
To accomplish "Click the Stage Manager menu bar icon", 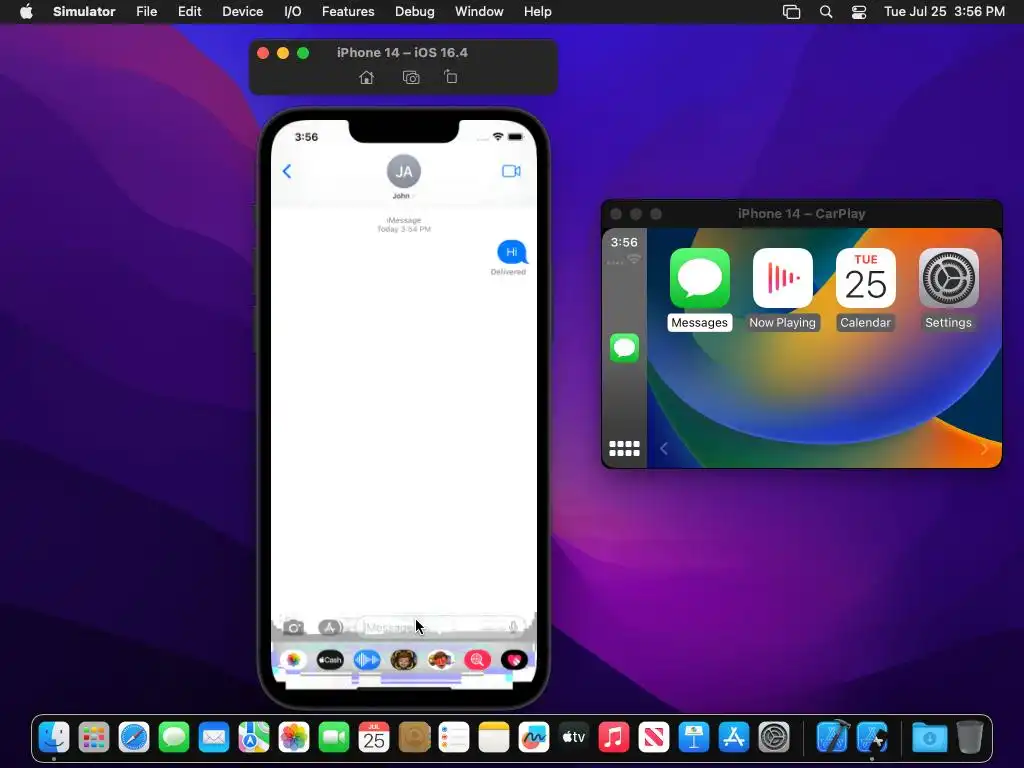I will click(x=792, y=12).
